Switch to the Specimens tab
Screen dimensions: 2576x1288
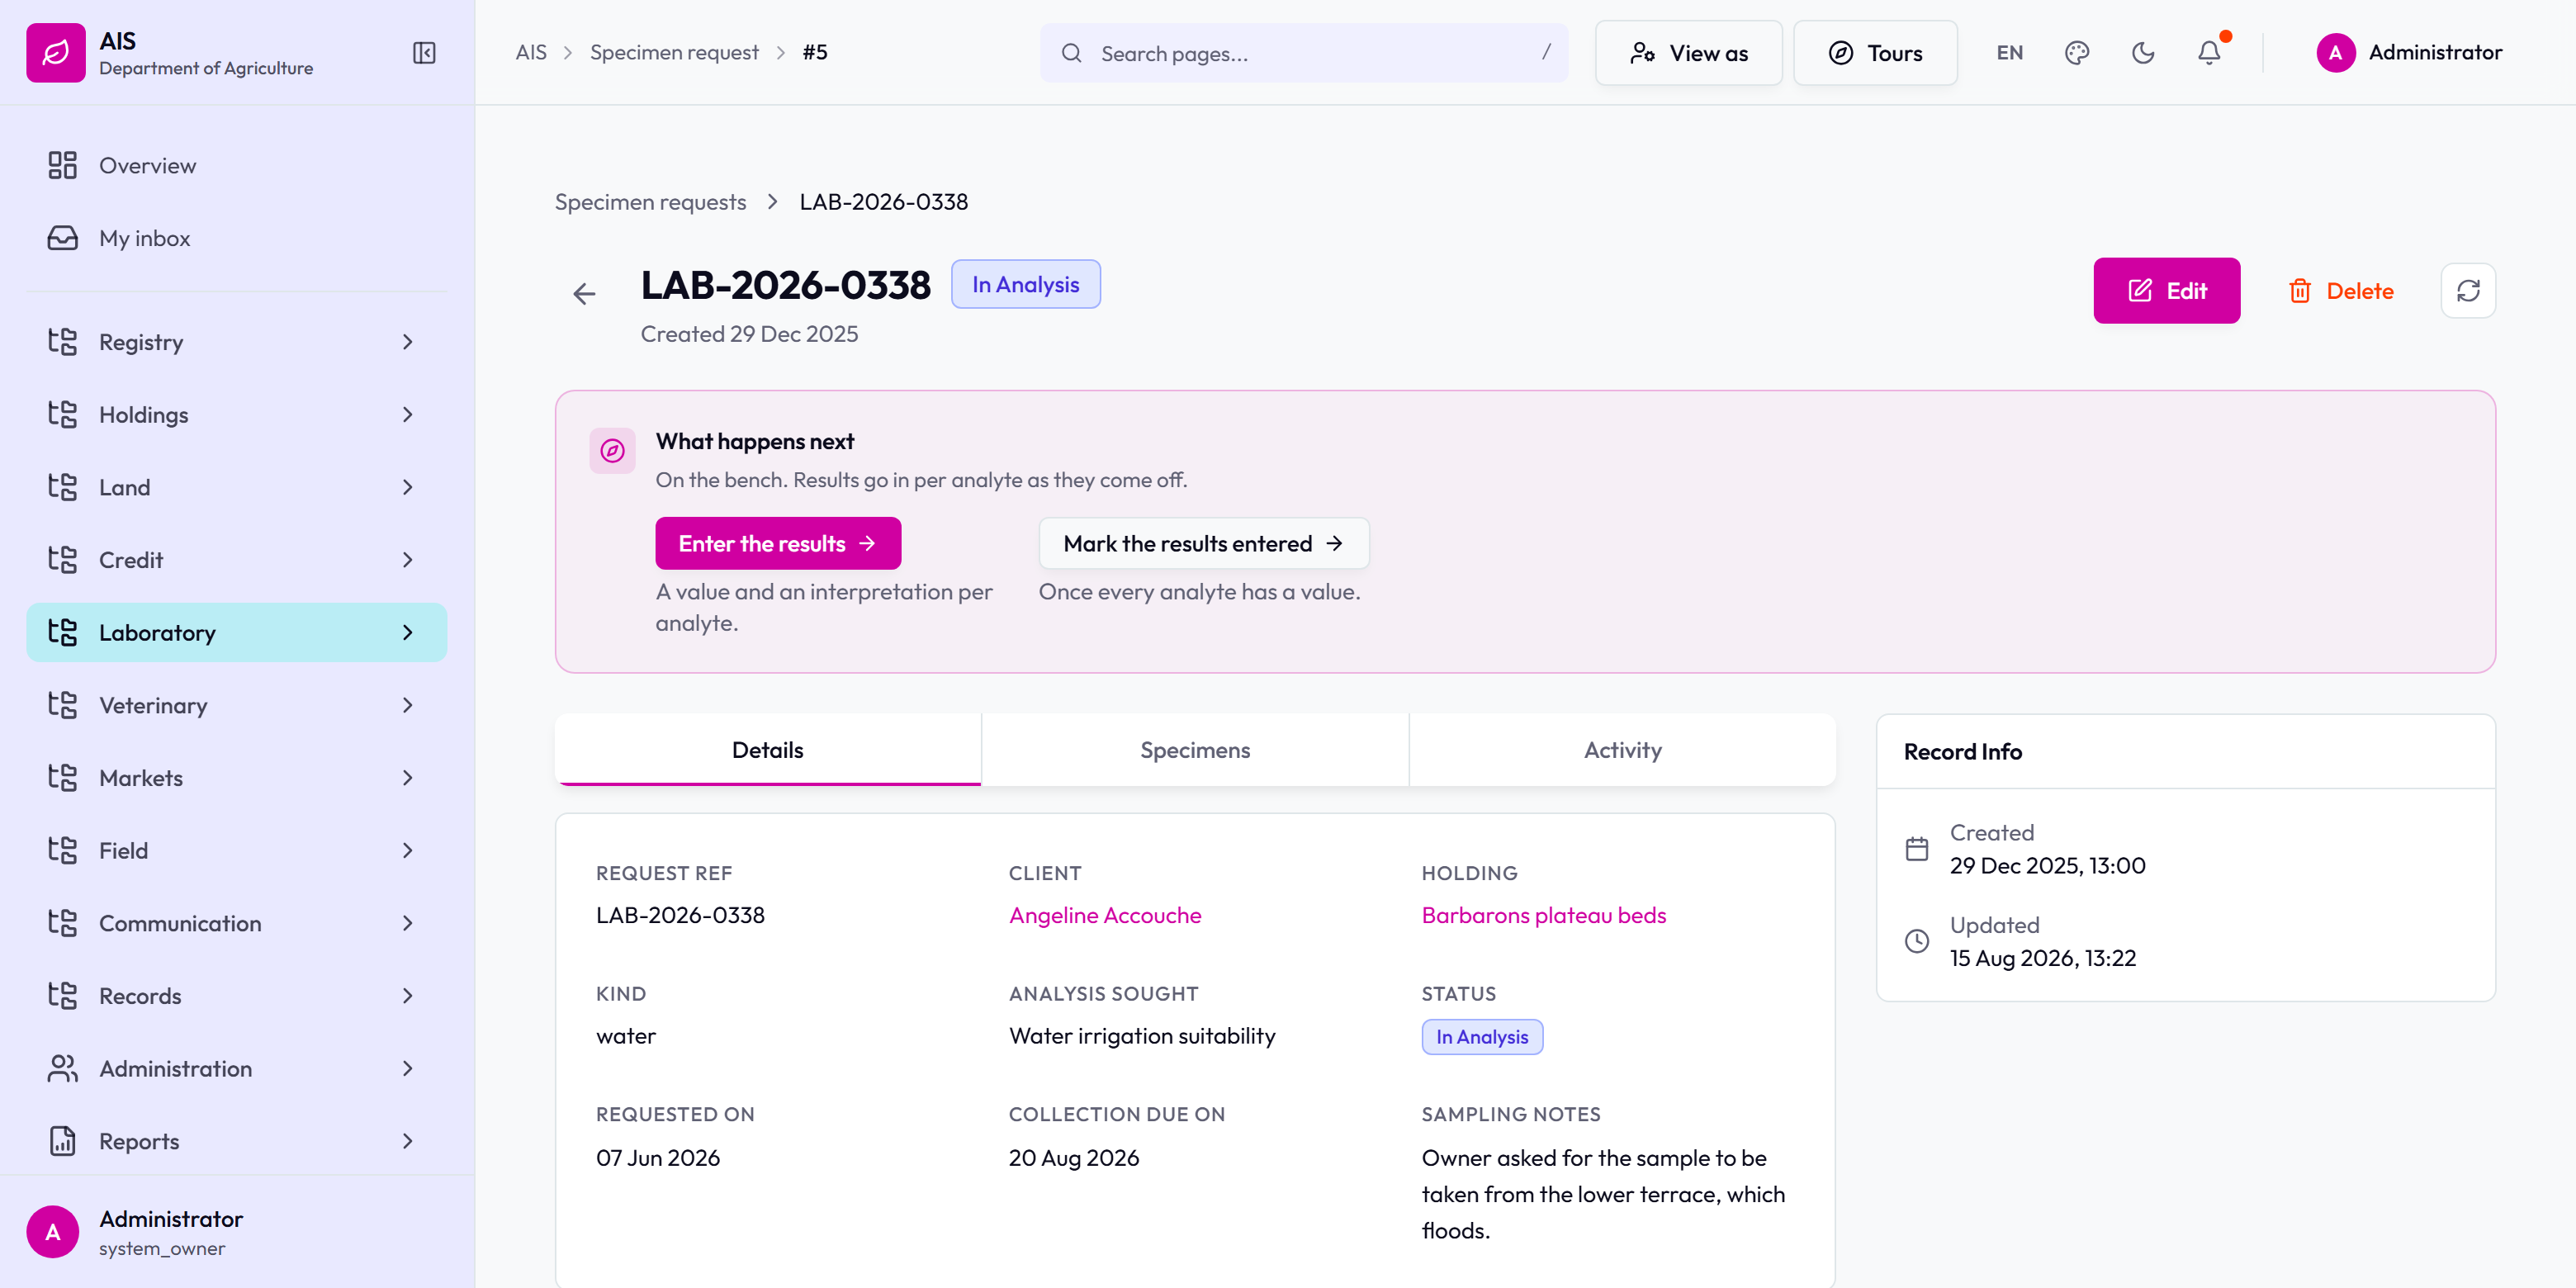[1195, 750]
